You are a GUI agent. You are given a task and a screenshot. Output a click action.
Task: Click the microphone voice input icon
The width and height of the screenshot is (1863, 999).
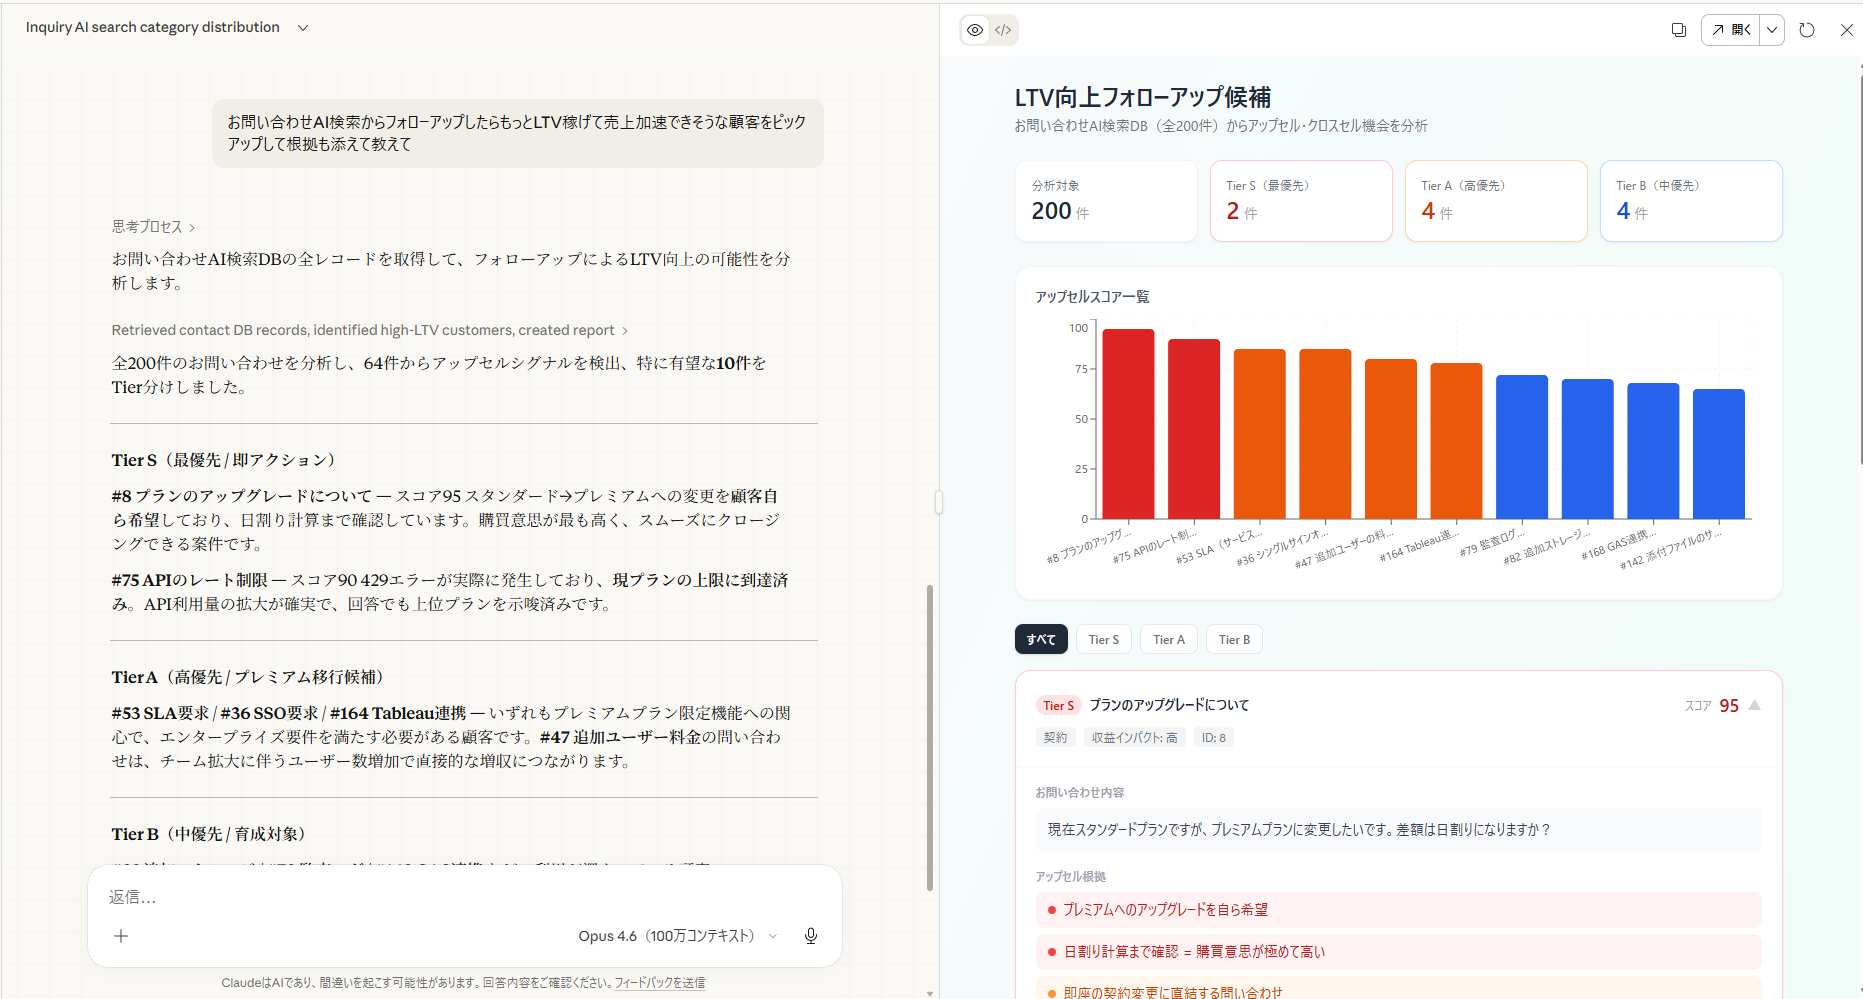[810, 936]
